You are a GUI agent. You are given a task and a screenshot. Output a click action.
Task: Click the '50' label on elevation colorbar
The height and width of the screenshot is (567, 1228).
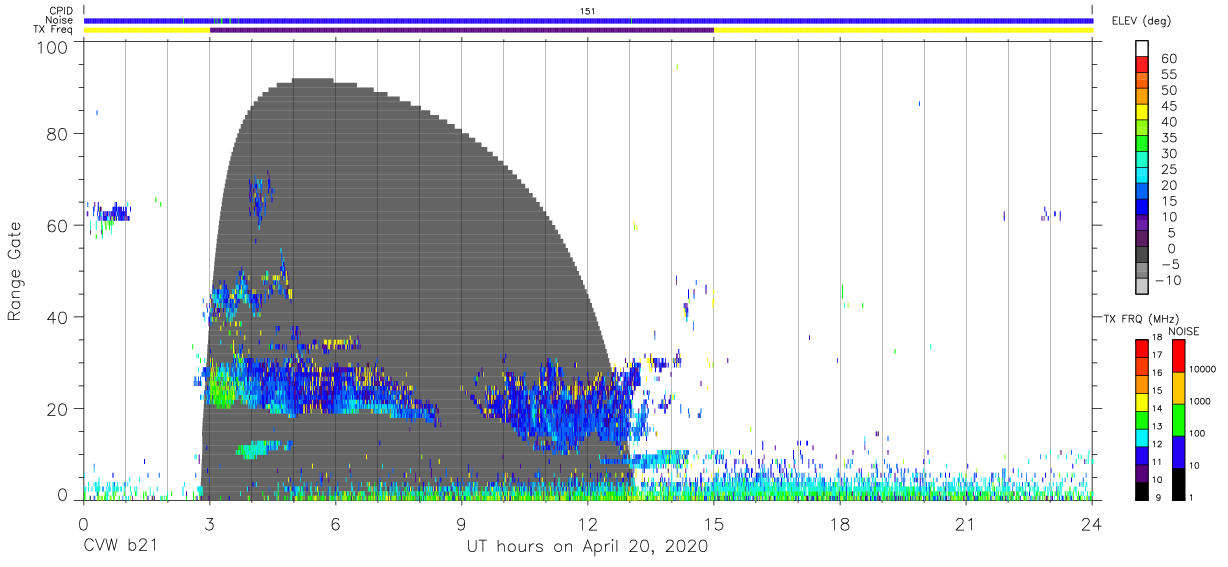(x=1168, y=91)
